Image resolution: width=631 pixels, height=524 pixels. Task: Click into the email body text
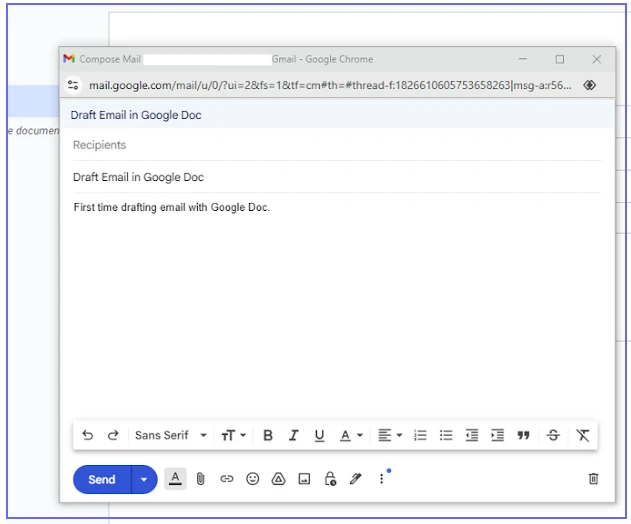pos(171,207)
